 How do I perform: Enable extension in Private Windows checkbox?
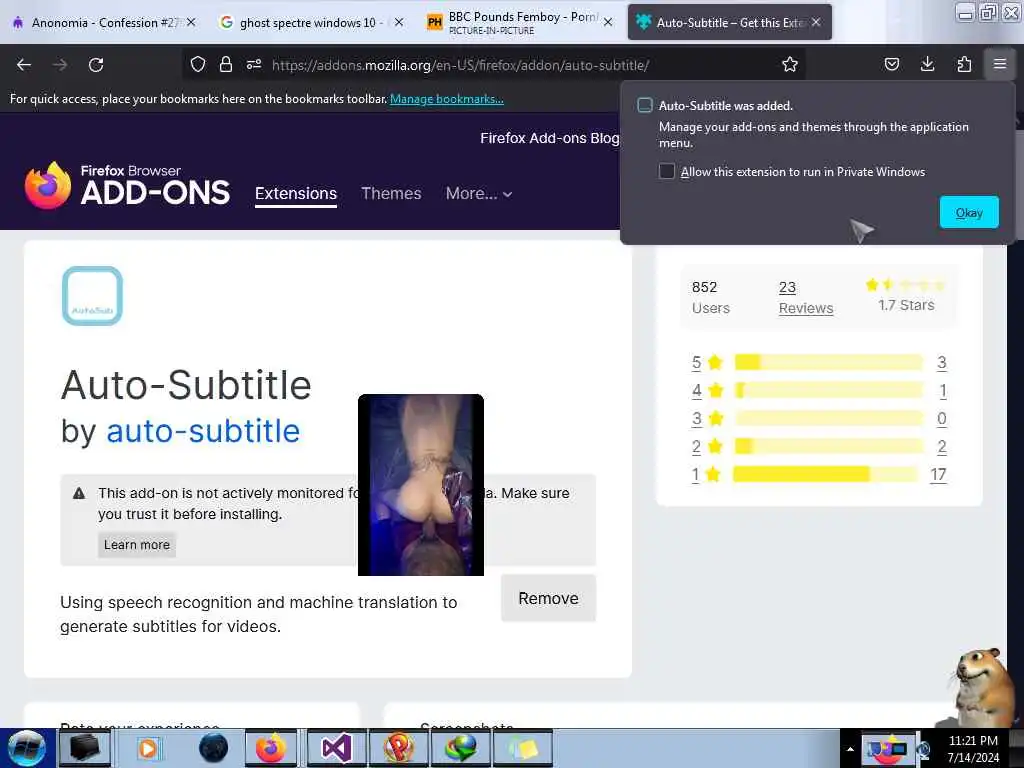[666, 171]
